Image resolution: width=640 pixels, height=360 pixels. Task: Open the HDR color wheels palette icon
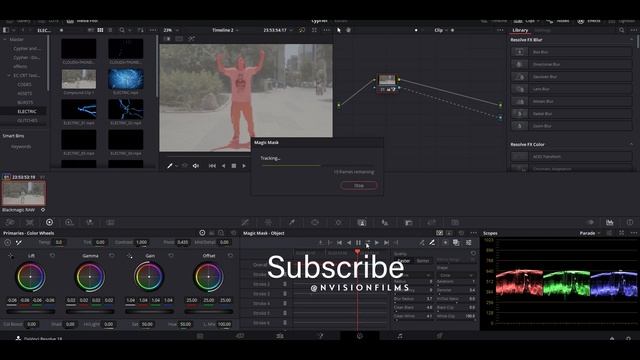coord(69,222)
